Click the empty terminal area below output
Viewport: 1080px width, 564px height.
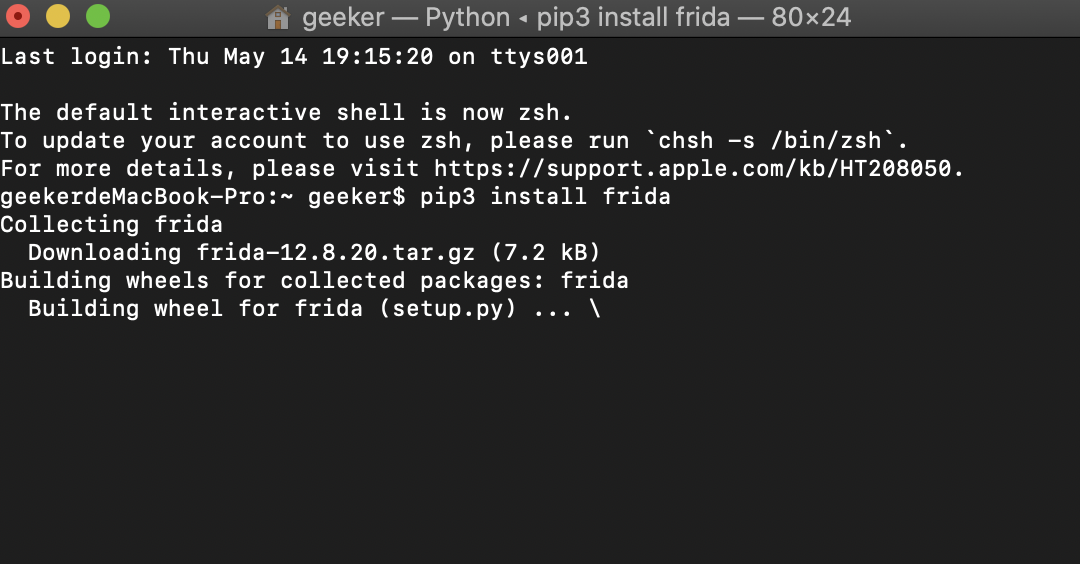[540, 441]
